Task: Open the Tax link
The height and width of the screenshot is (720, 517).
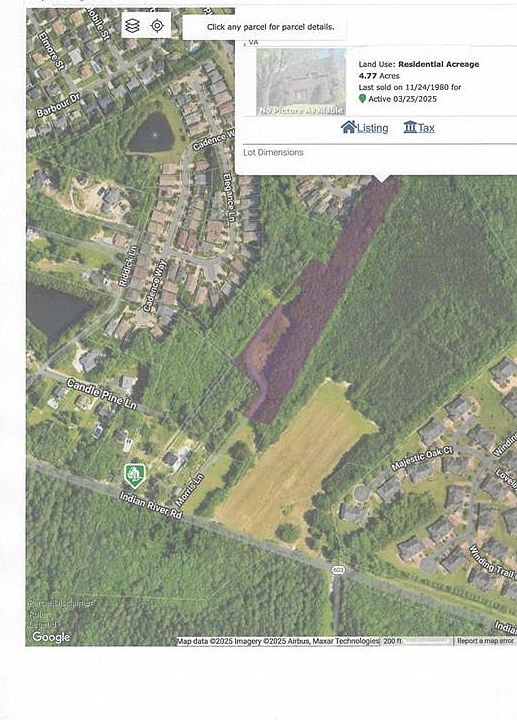Action: coord(426,128)
